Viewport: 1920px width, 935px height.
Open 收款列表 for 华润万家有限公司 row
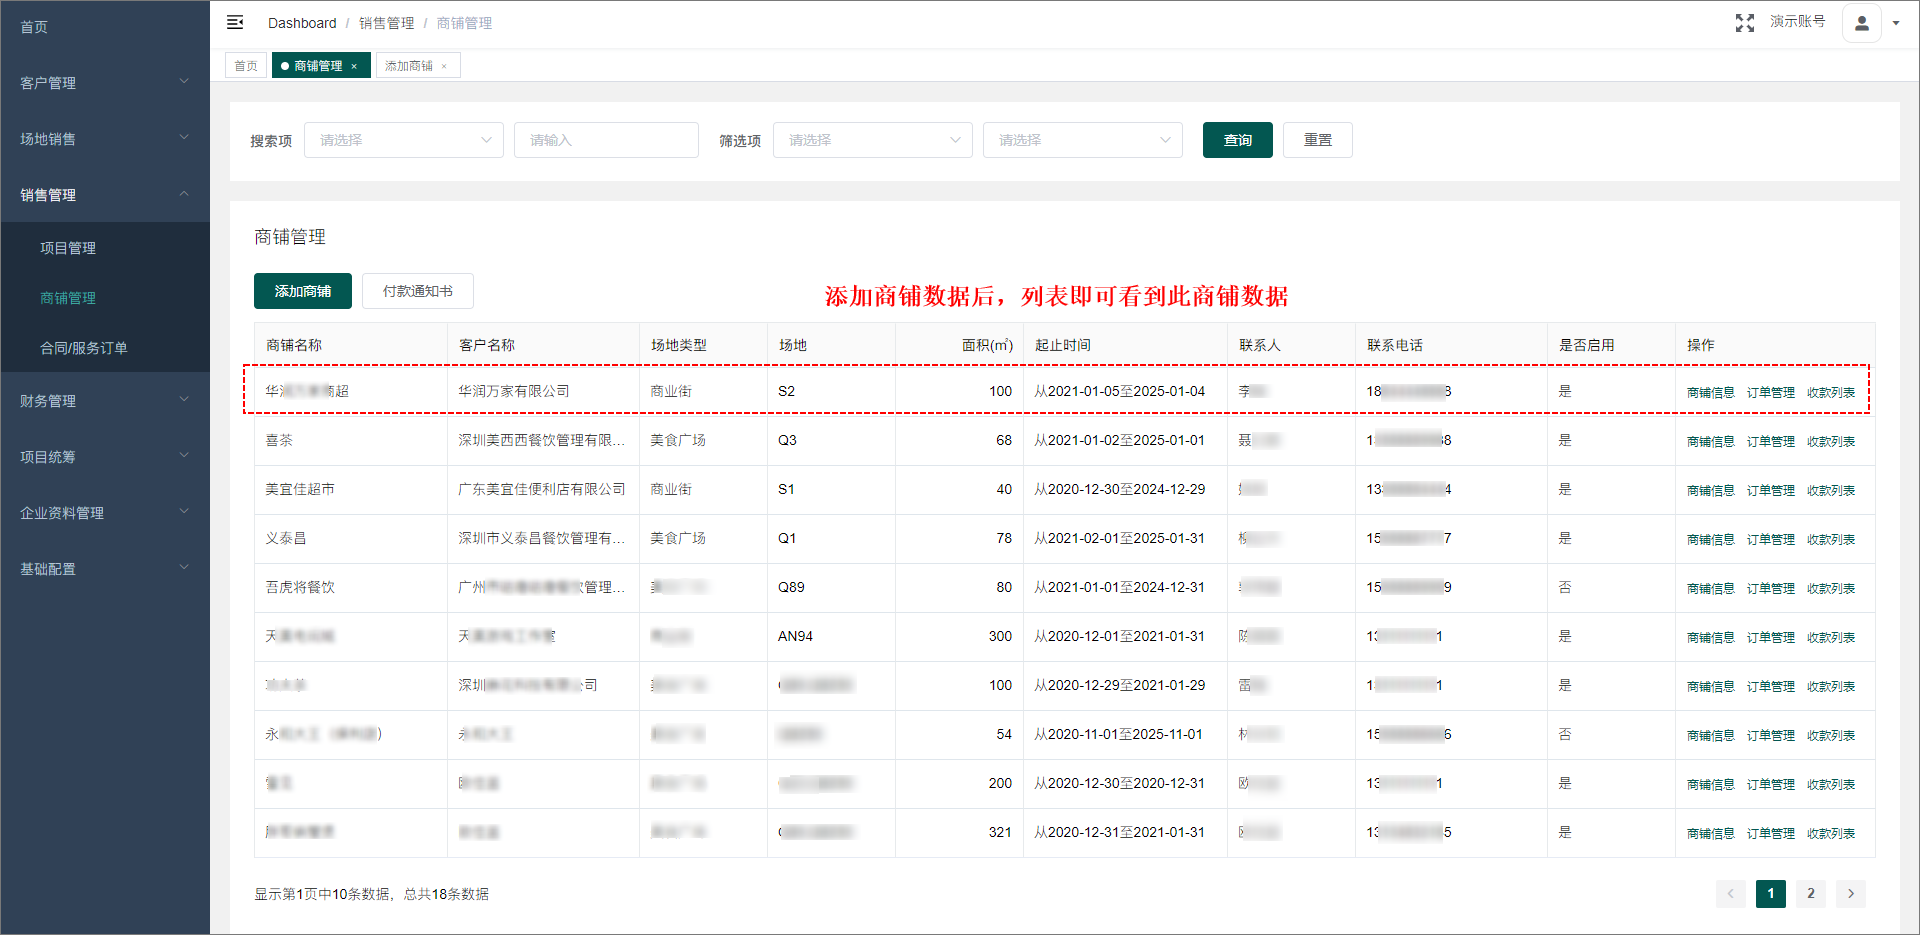[1831, 392]
